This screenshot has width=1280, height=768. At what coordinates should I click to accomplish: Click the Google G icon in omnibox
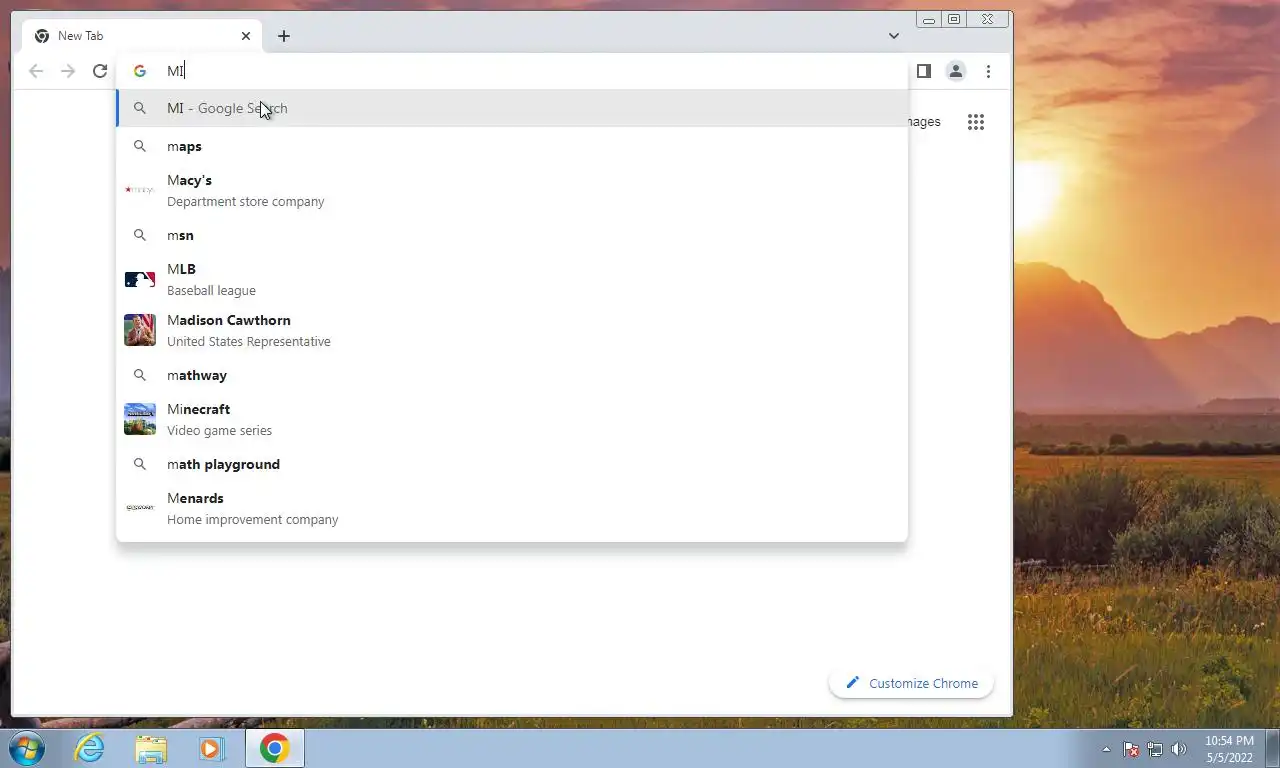tap(140, 71)
